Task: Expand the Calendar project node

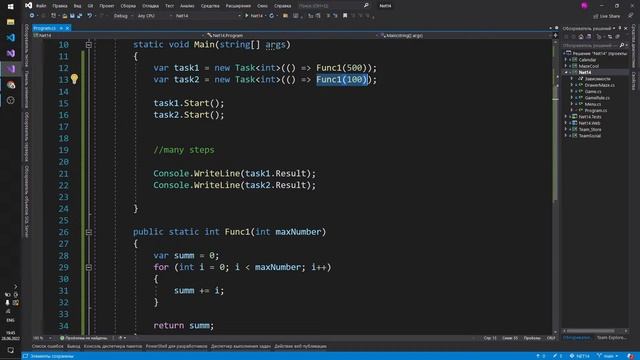Action: (566, 60)
